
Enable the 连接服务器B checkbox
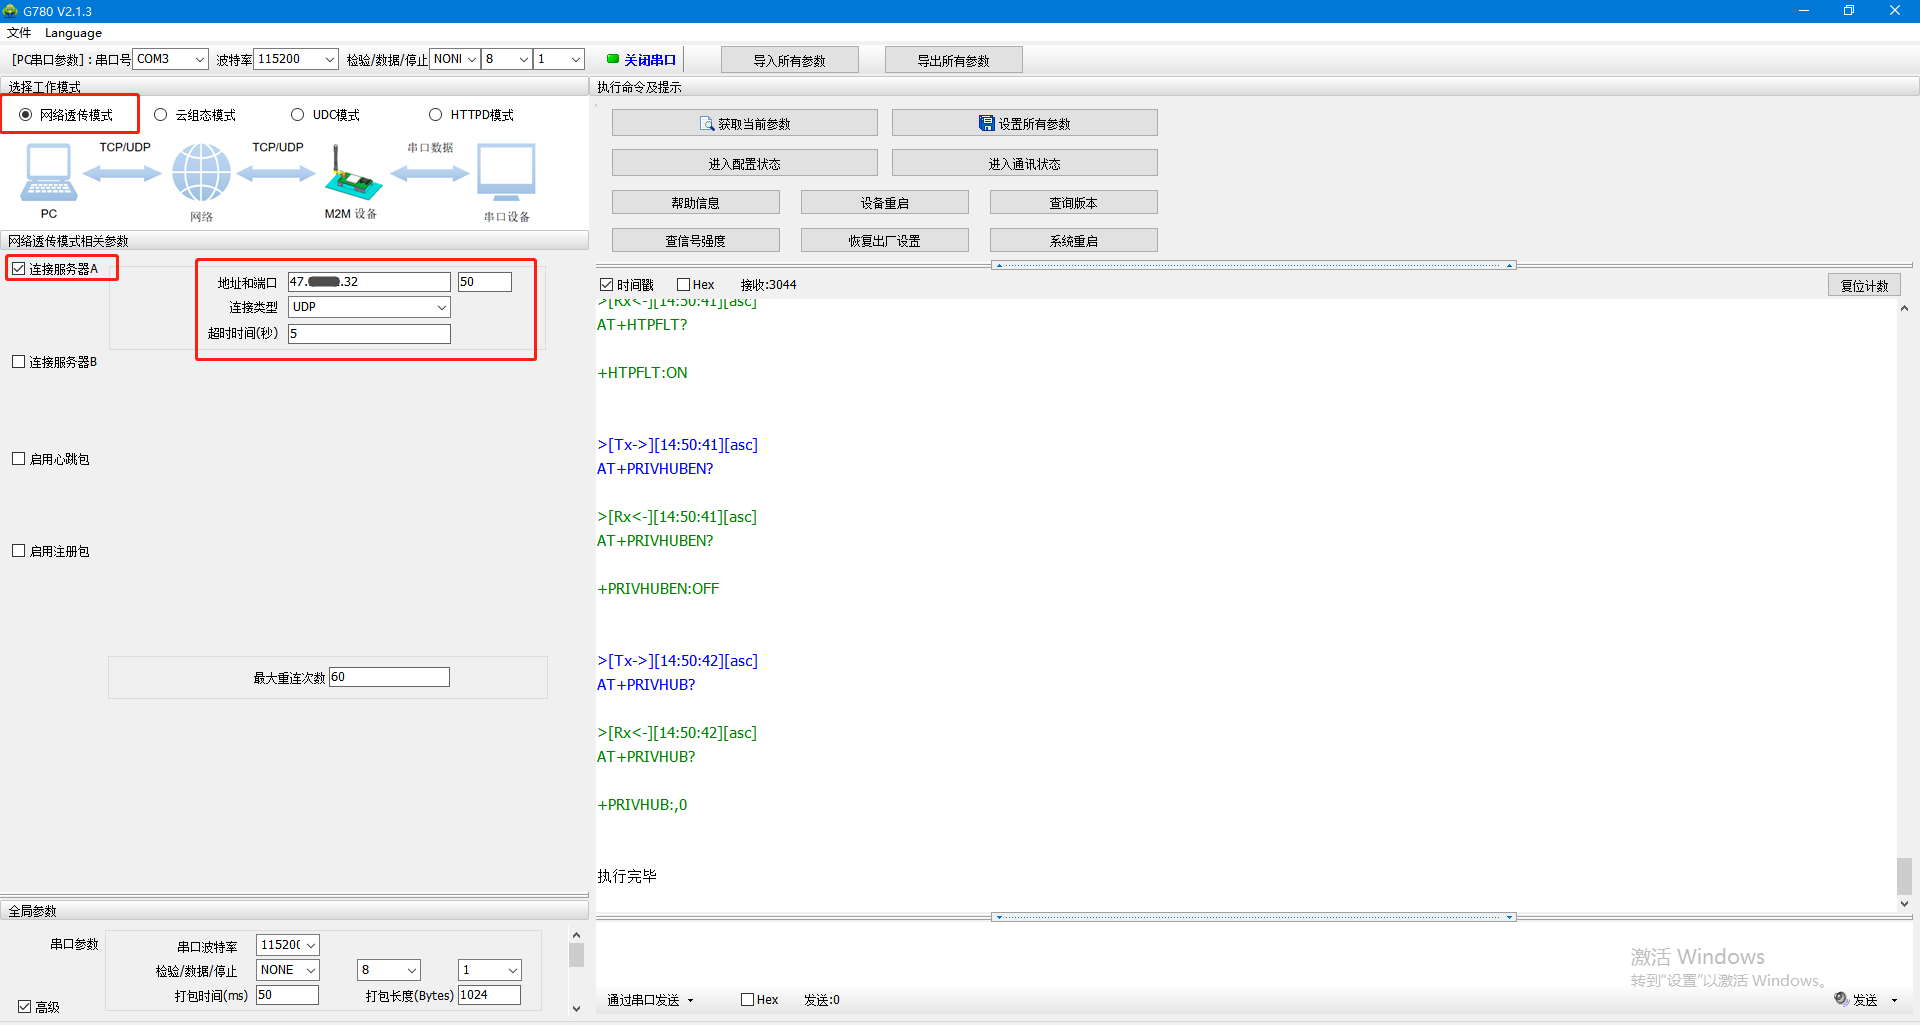[19, 362]
